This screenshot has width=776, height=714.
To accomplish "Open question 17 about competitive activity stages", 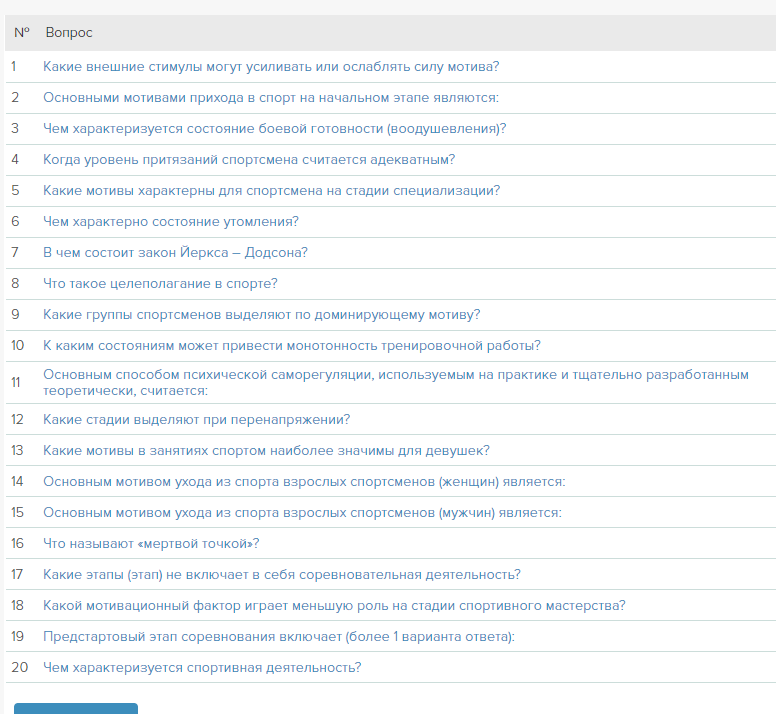I will (x=281, y=575).
